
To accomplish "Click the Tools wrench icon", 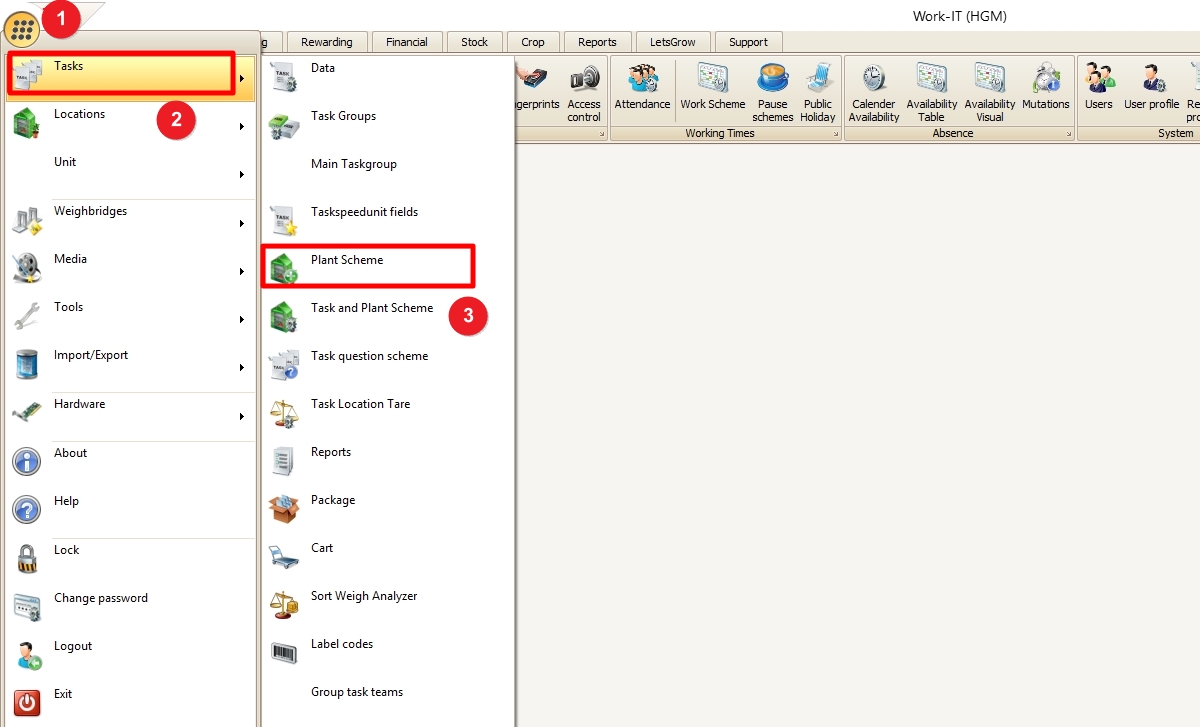I will [27, 316].
